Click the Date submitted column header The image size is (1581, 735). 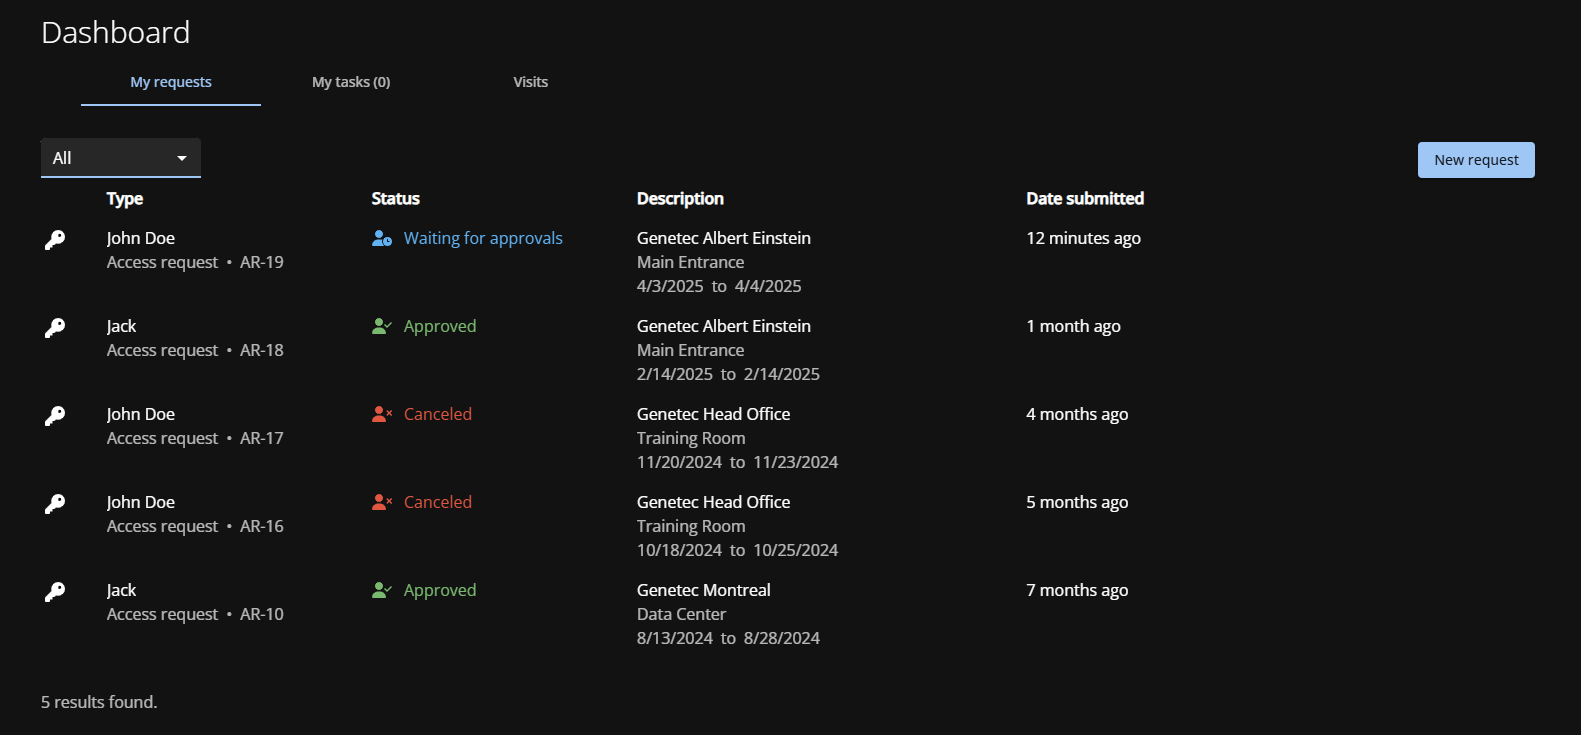coord(1084,198)
